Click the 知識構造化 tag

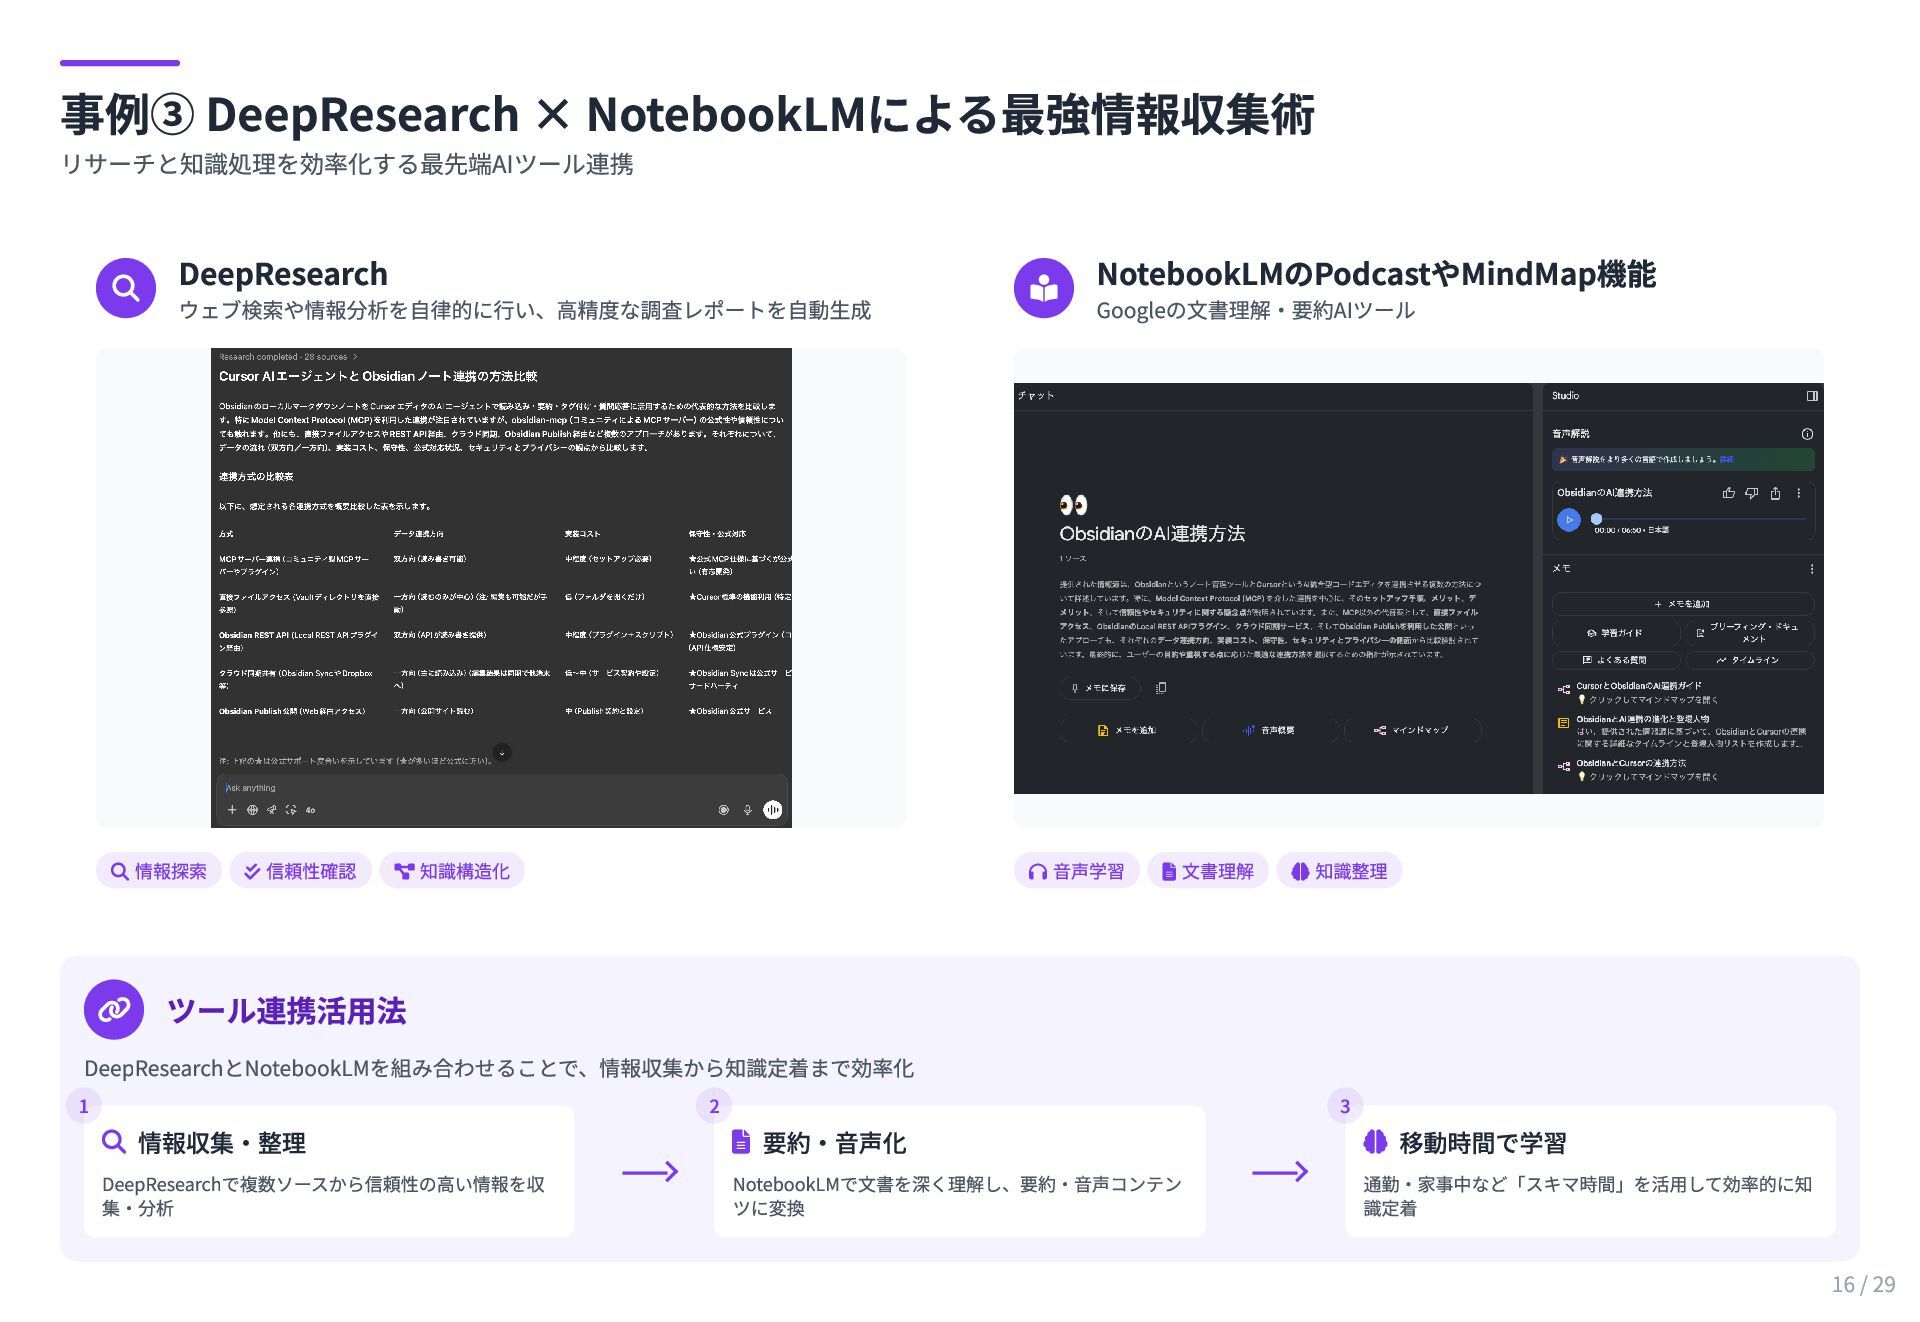[452, 871]
